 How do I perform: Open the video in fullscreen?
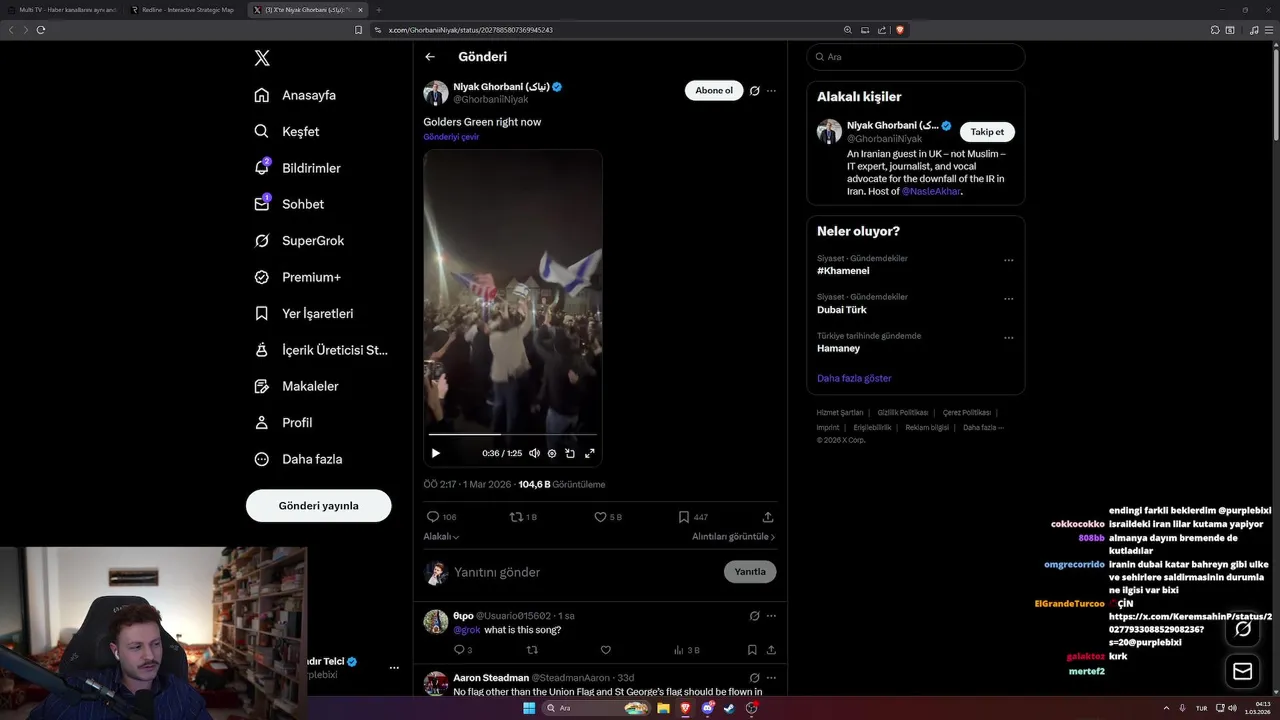click(590, 453)
